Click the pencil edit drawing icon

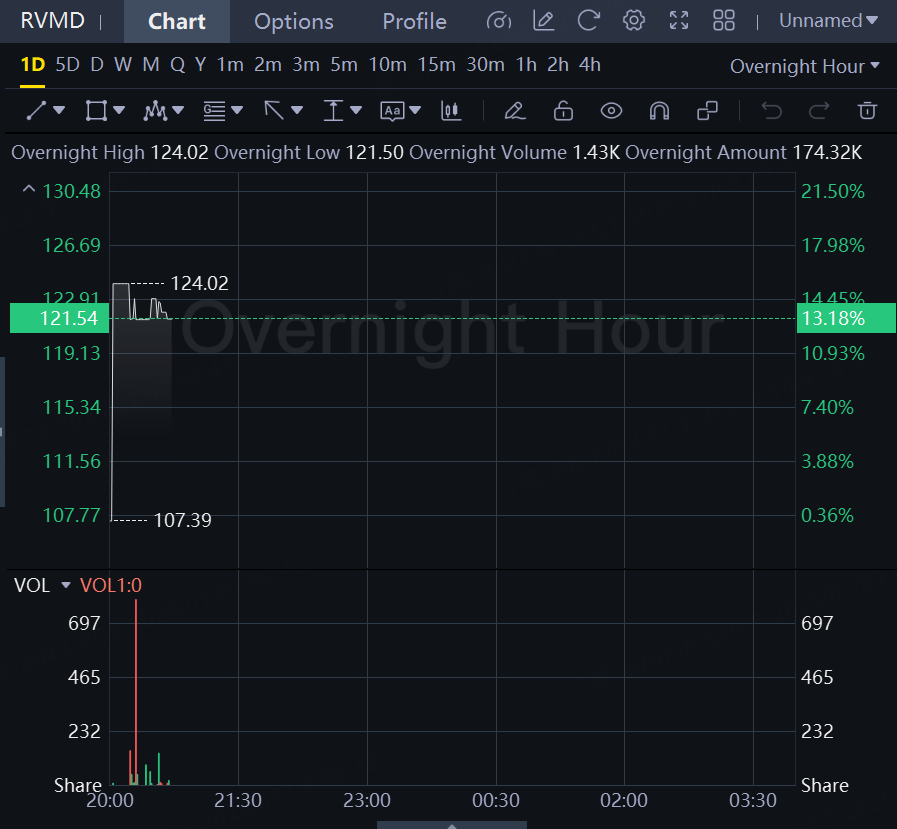515,110
